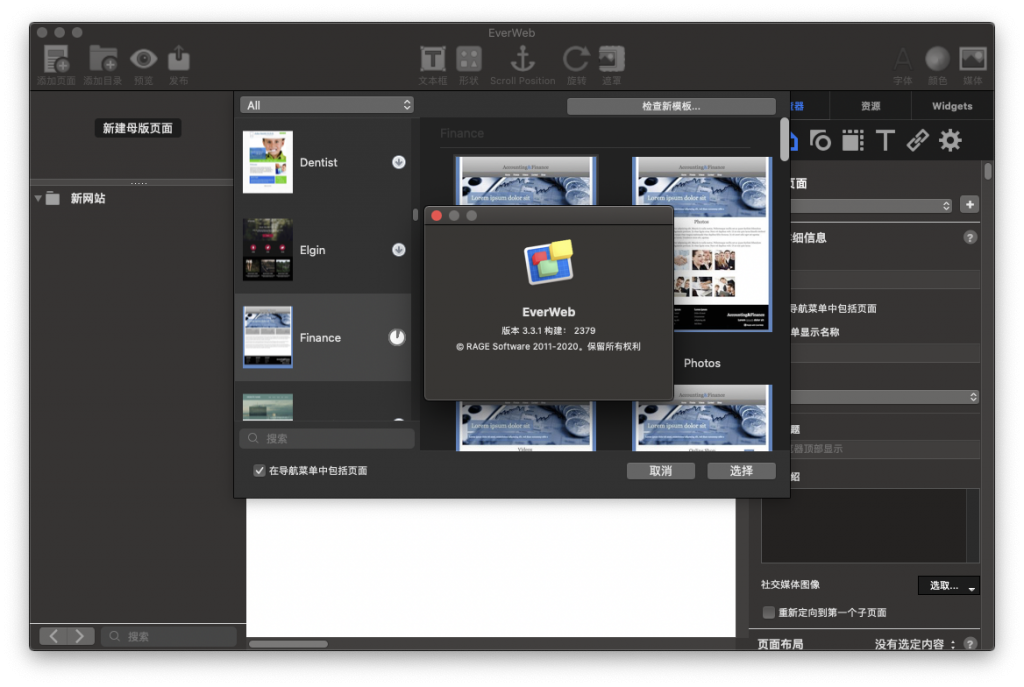Open the All template category dropdown

(327, 105)
